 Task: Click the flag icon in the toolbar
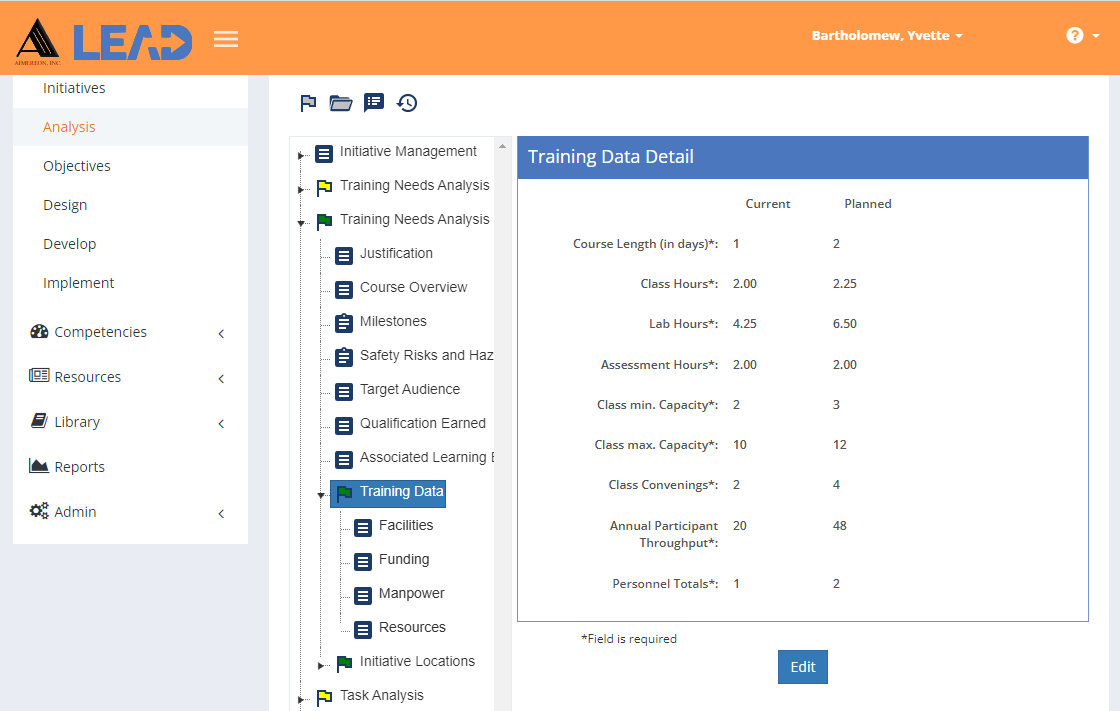308,104
